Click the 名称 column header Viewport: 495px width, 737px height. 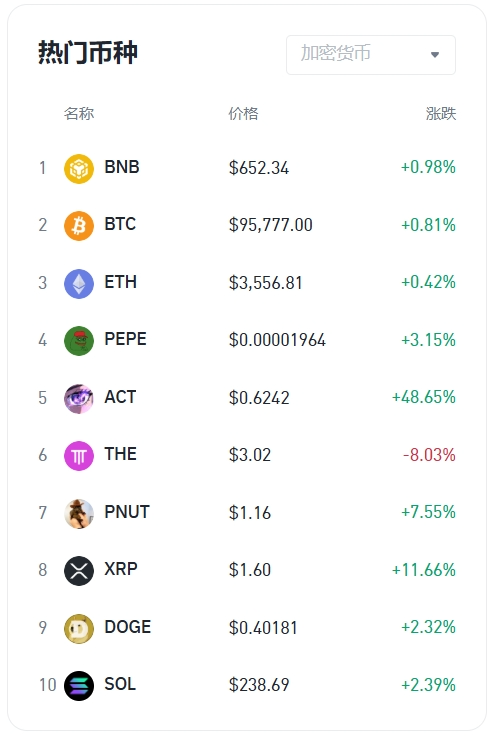pyautogui.click(x=79, y=114)
